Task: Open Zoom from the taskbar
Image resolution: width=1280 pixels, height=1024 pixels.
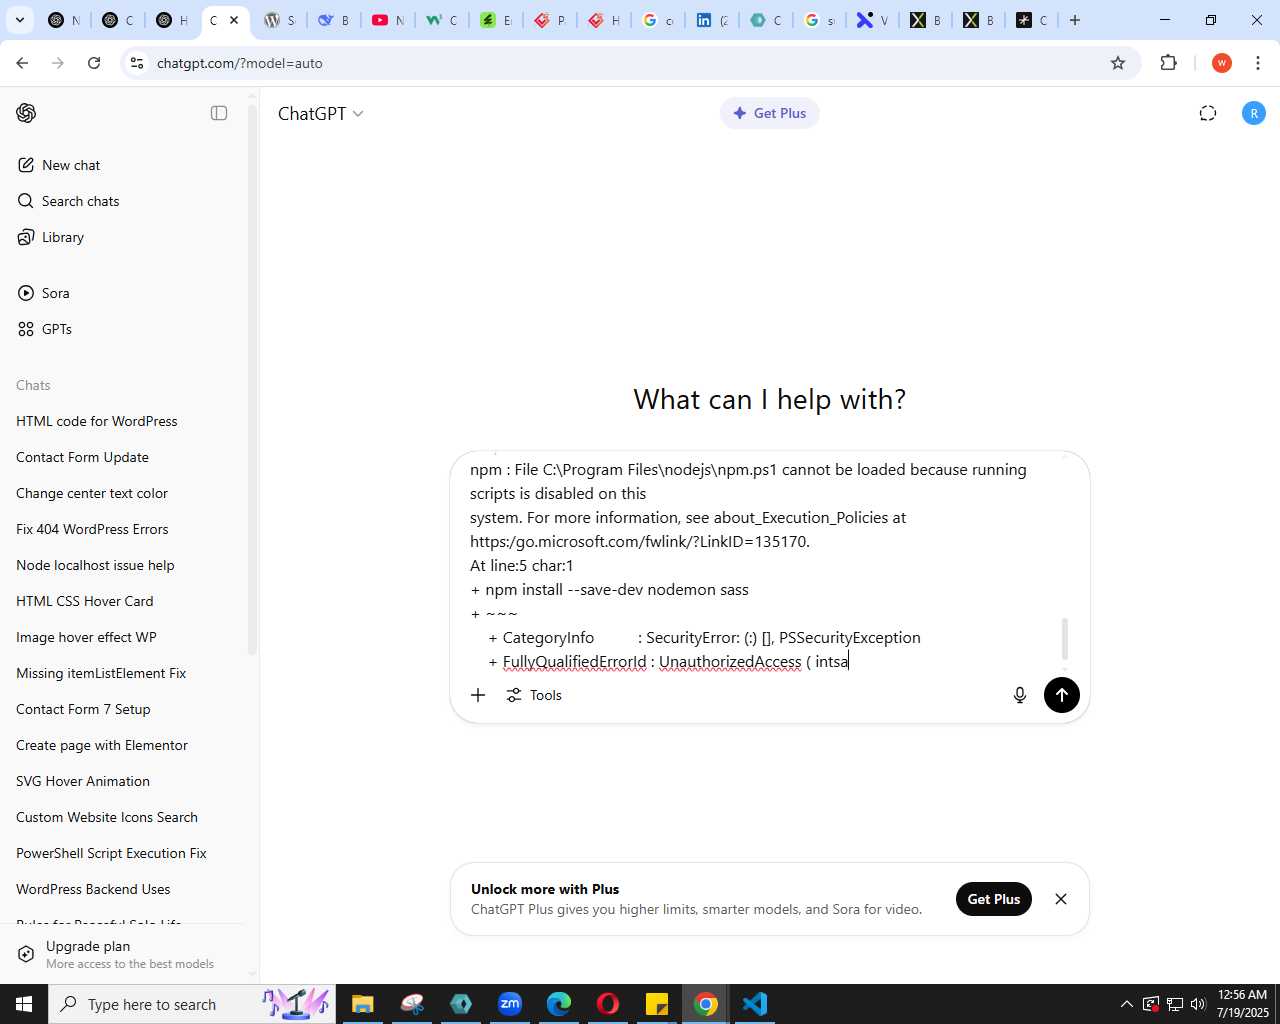Action: point(510,1004)
